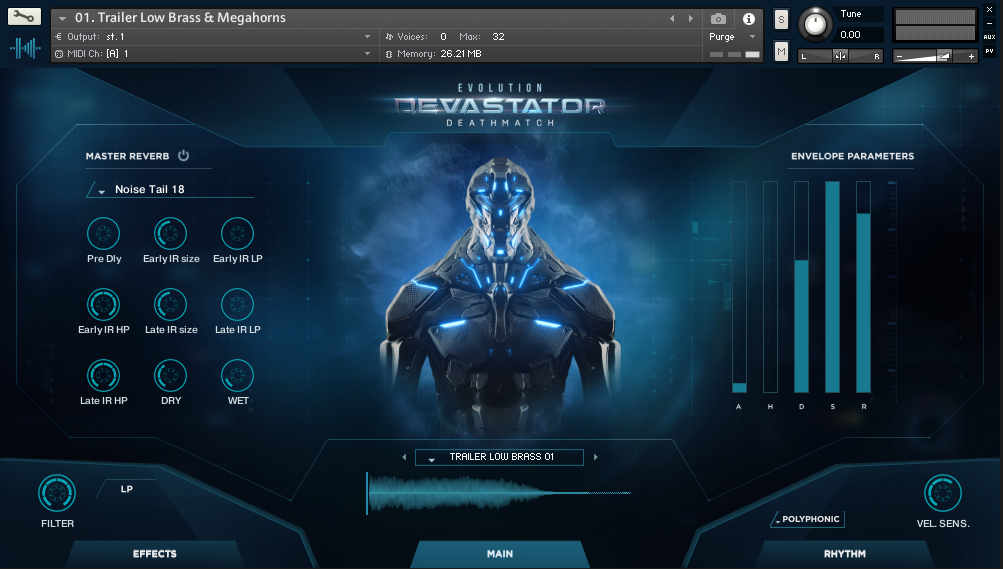Click the Early IR HP knob
The width and height of the screenshot is (1003, 569).
[x=104, y=304]
